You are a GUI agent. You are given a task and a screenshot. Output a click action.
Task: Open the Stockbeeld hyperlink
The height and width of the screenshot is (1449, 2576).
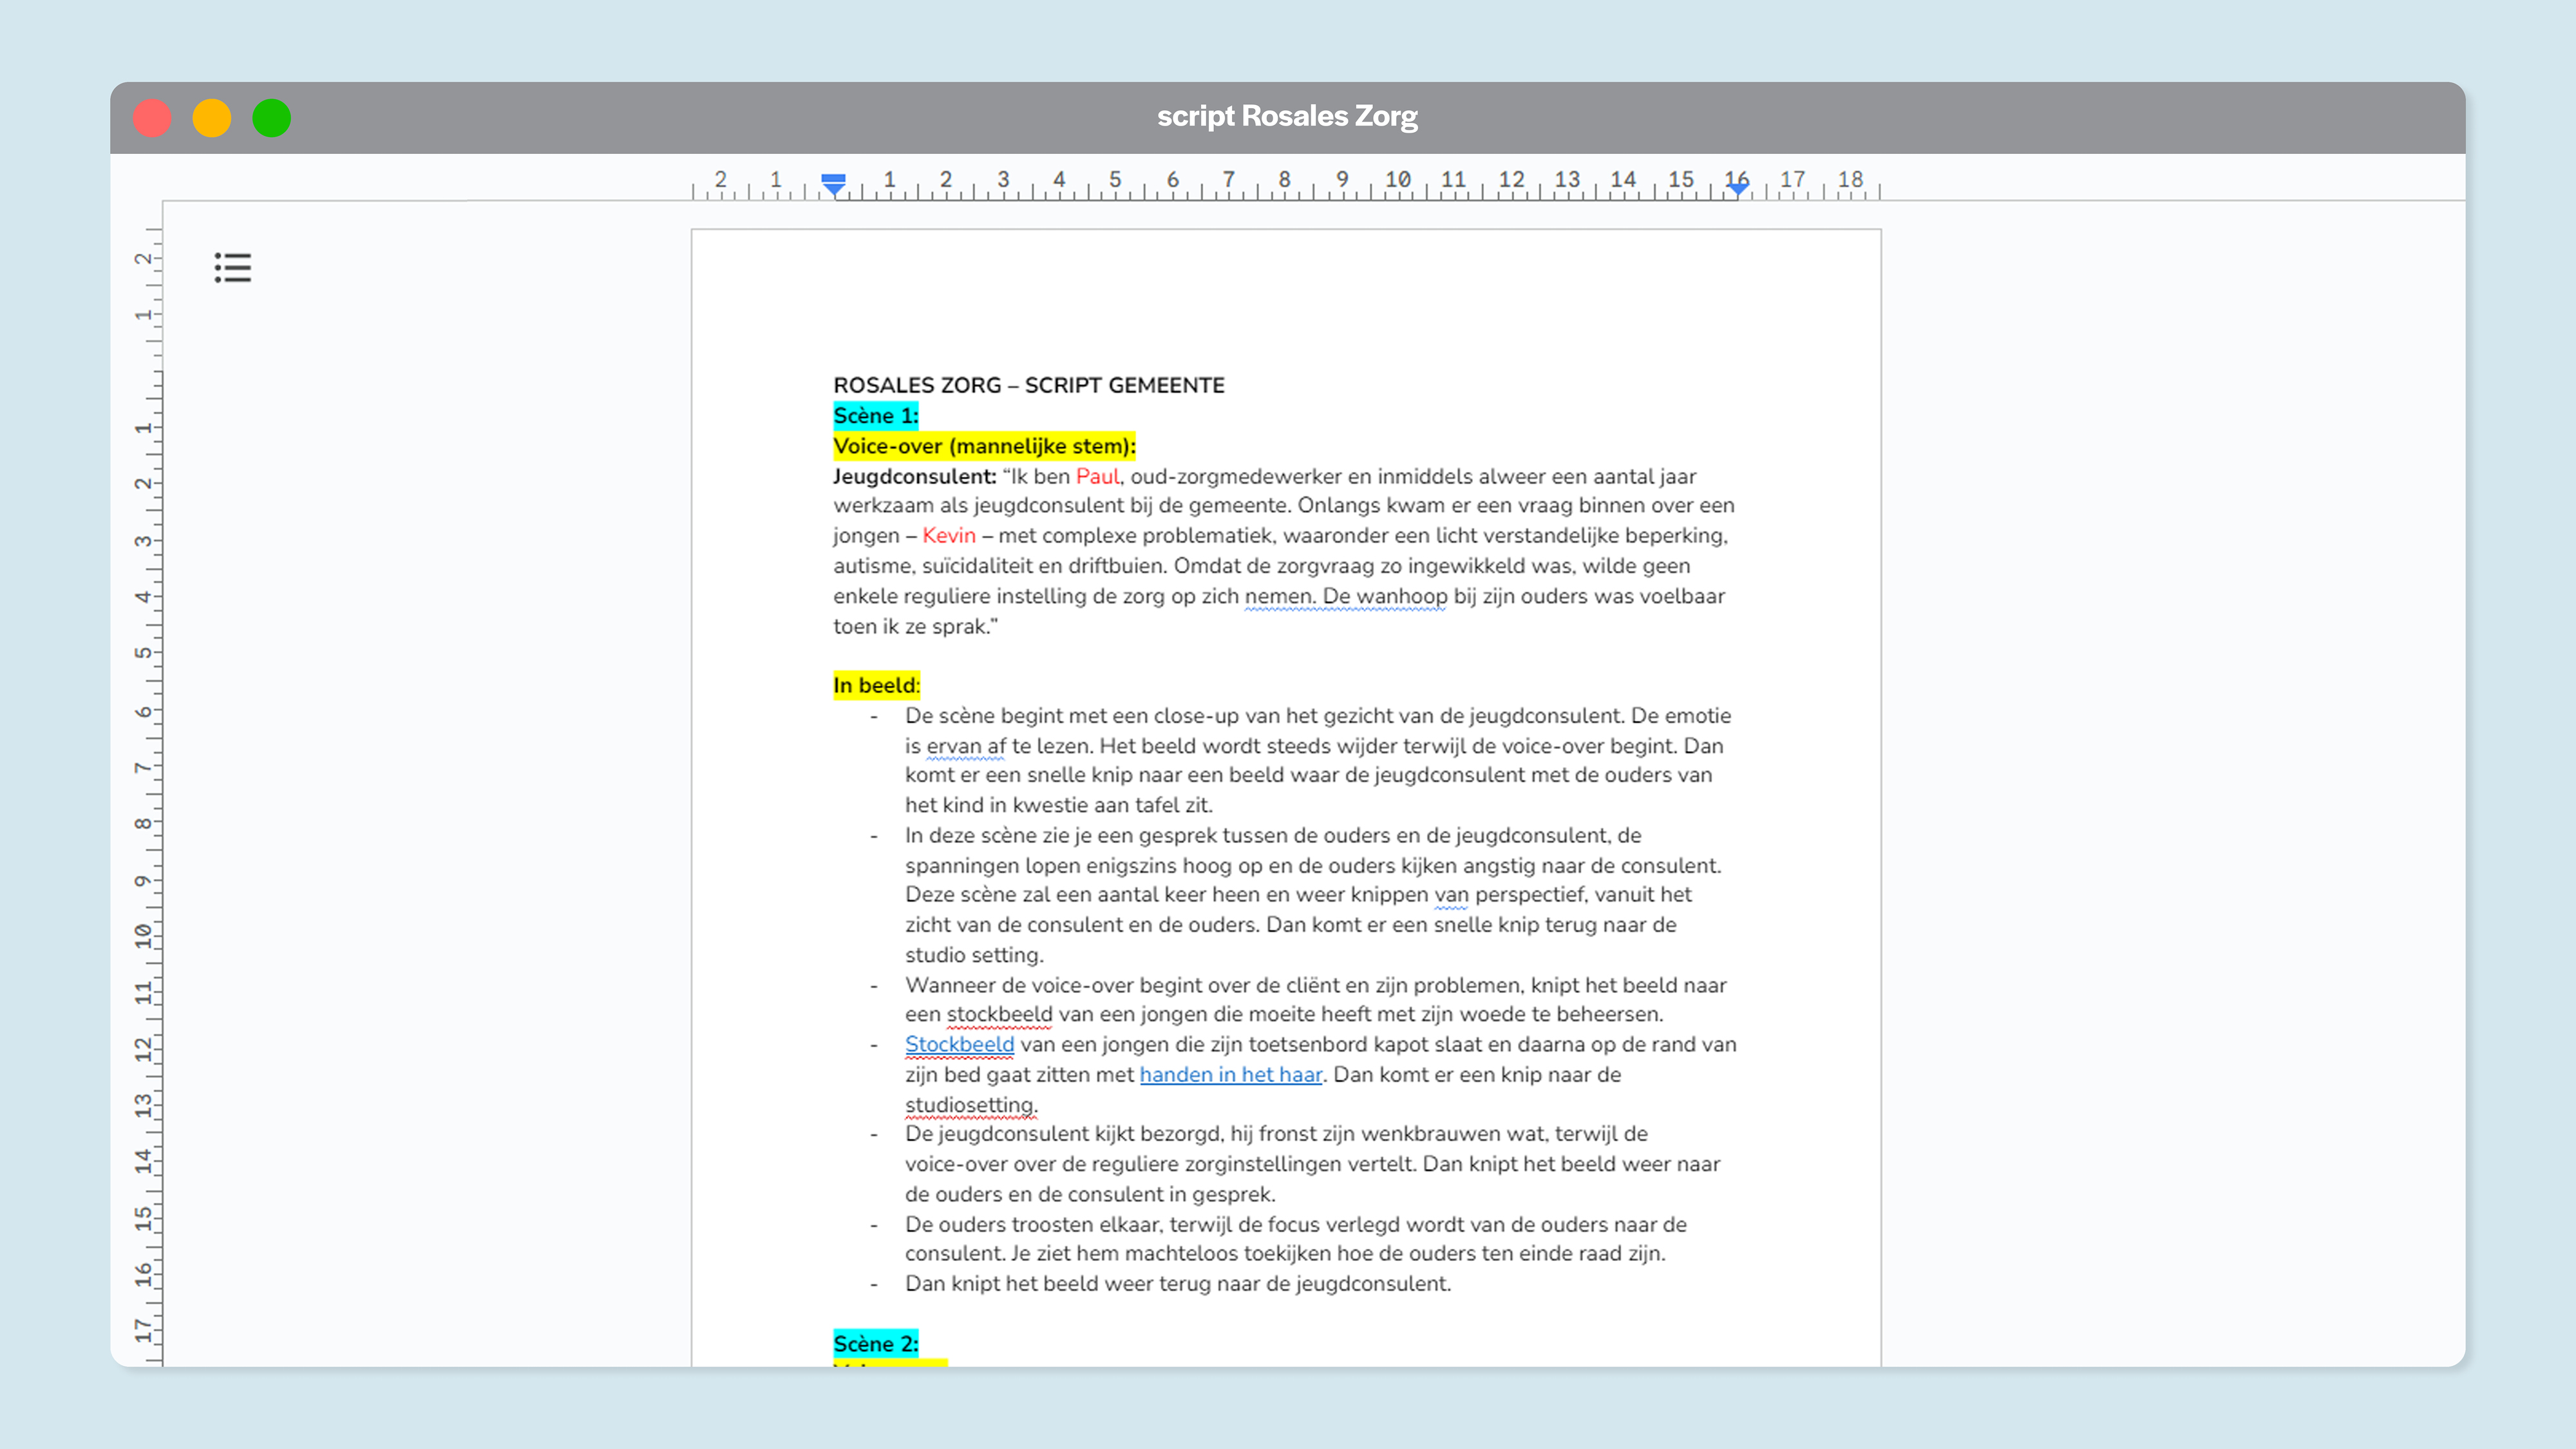tap(959, 1044)
